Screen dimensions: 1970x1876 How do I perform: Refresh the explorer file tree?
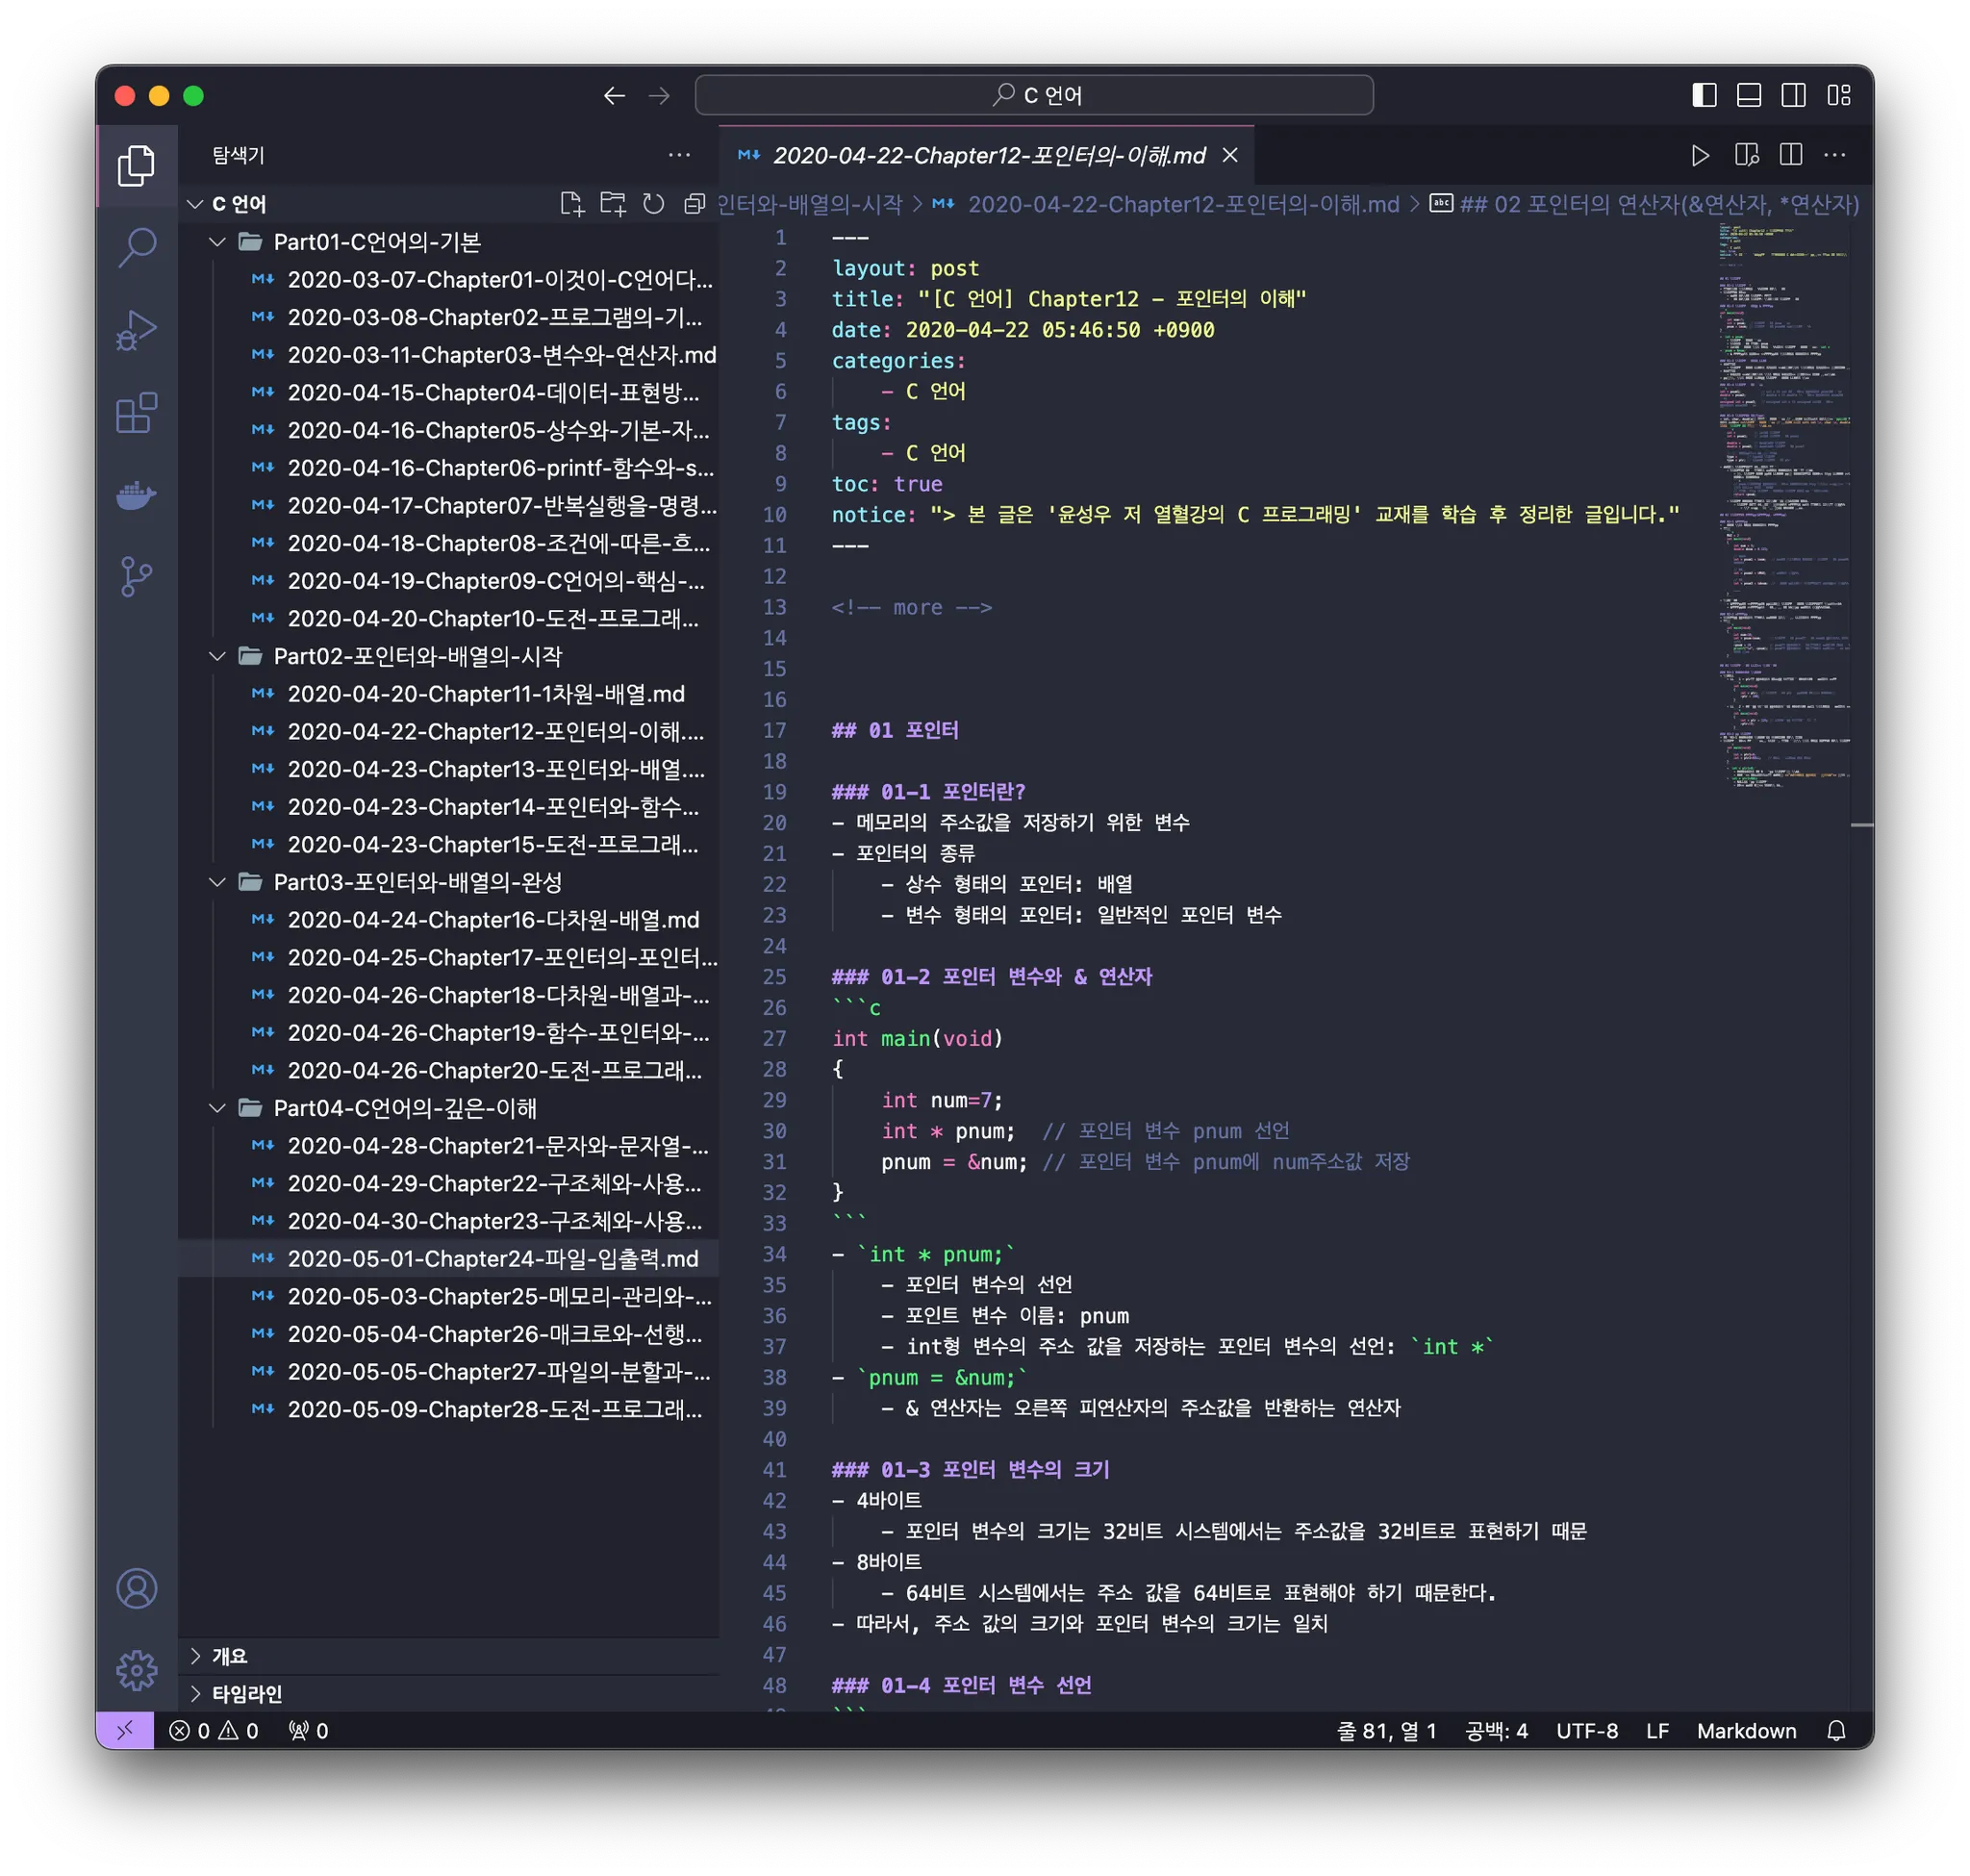tap(654, 204)
